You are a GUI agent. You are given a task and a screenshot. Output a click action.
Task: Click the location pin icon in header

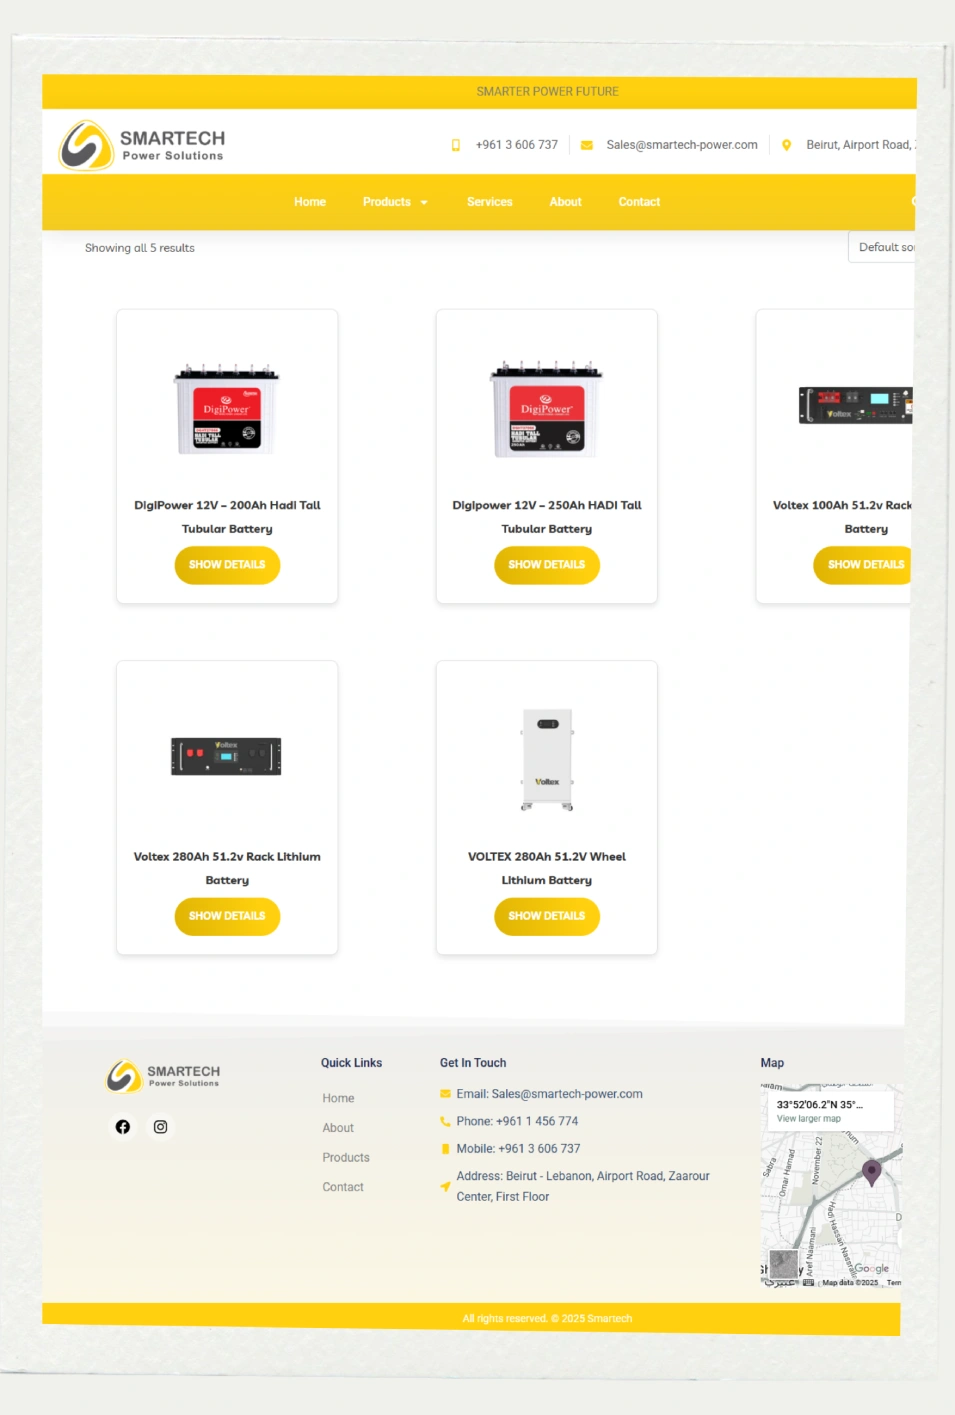(x=786, y=145)
